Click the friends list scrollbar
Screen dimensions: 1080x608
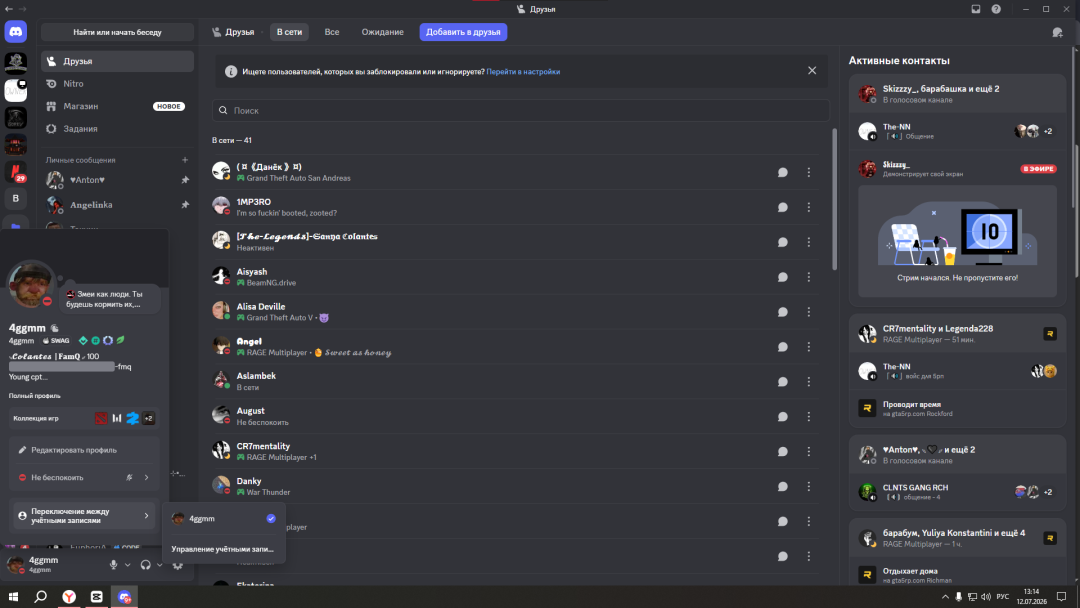tap(834, 200)
